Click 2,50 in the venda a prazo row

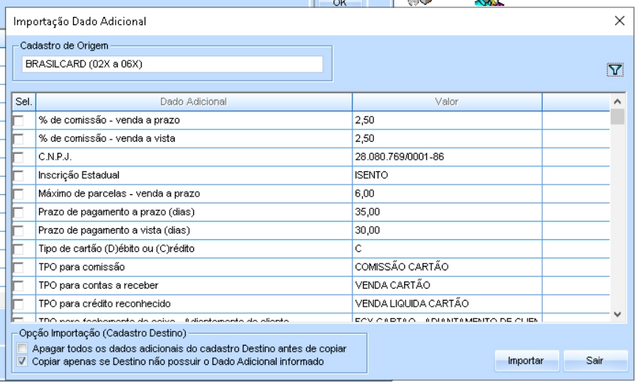point(364,120)
